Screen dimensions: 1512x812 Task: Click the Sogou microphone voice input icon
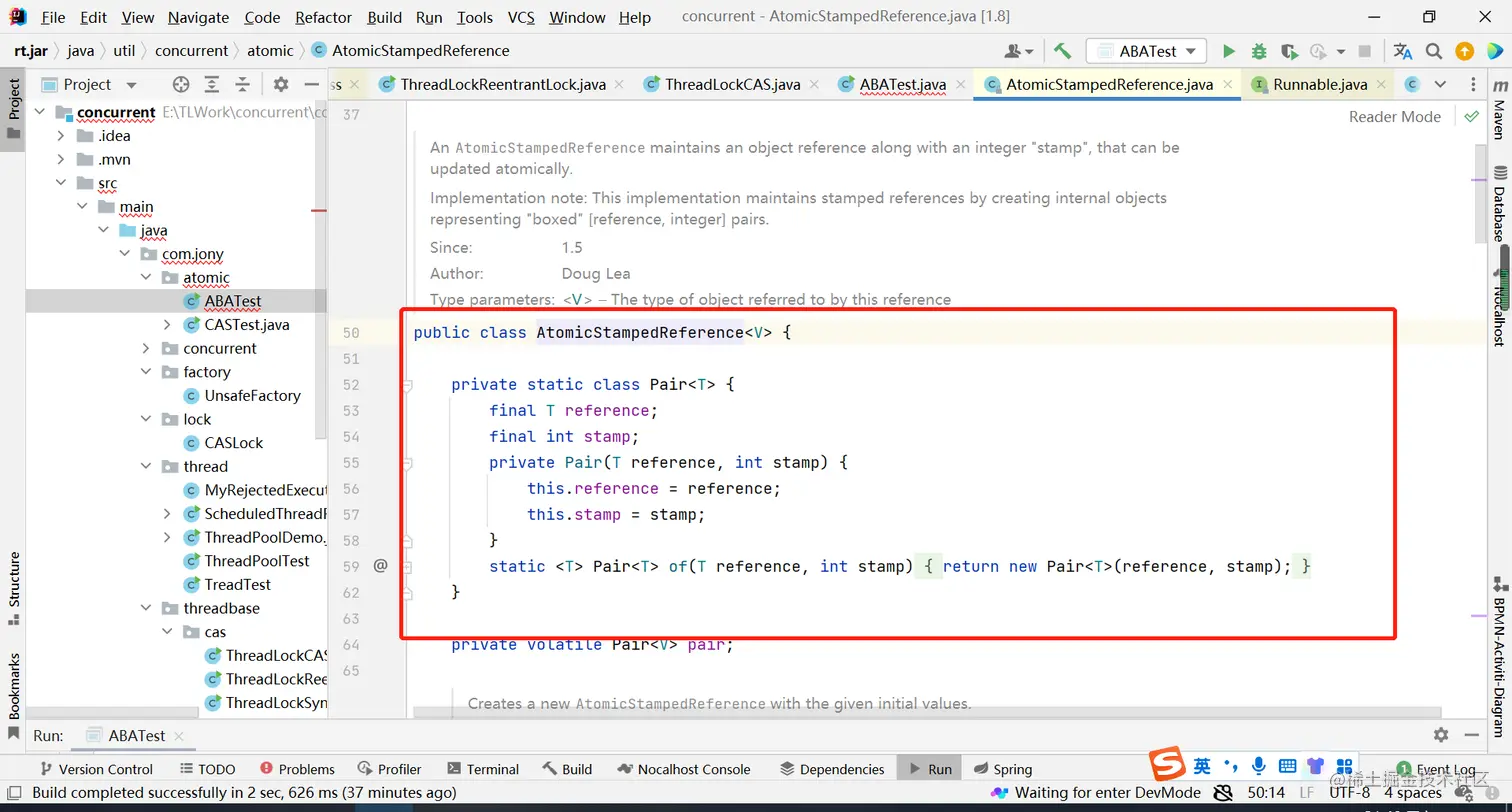pos(1259,766)
